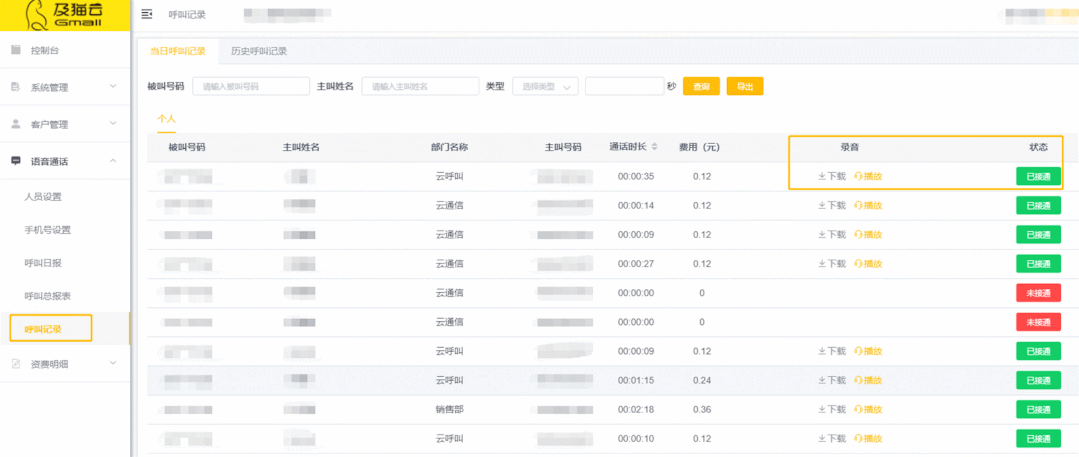Expand the 资费明细 menu chevron

[x=114, y=362]
